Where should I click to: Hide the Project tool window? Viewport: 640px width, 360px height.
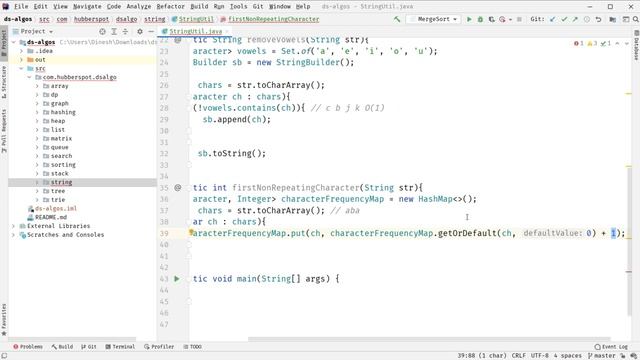click(x=151, y=31)
